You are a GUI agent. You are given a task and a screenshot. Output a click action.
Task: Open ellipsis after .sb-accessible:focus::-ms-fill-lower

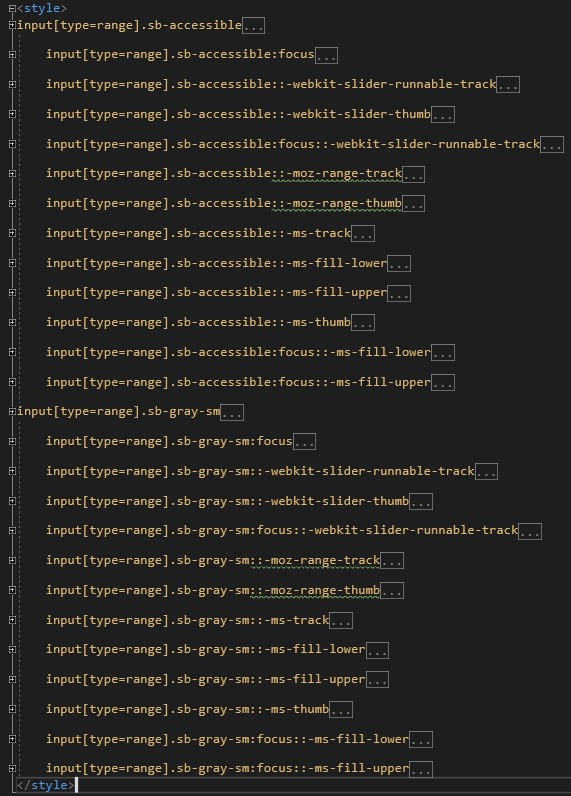(443, 353)
